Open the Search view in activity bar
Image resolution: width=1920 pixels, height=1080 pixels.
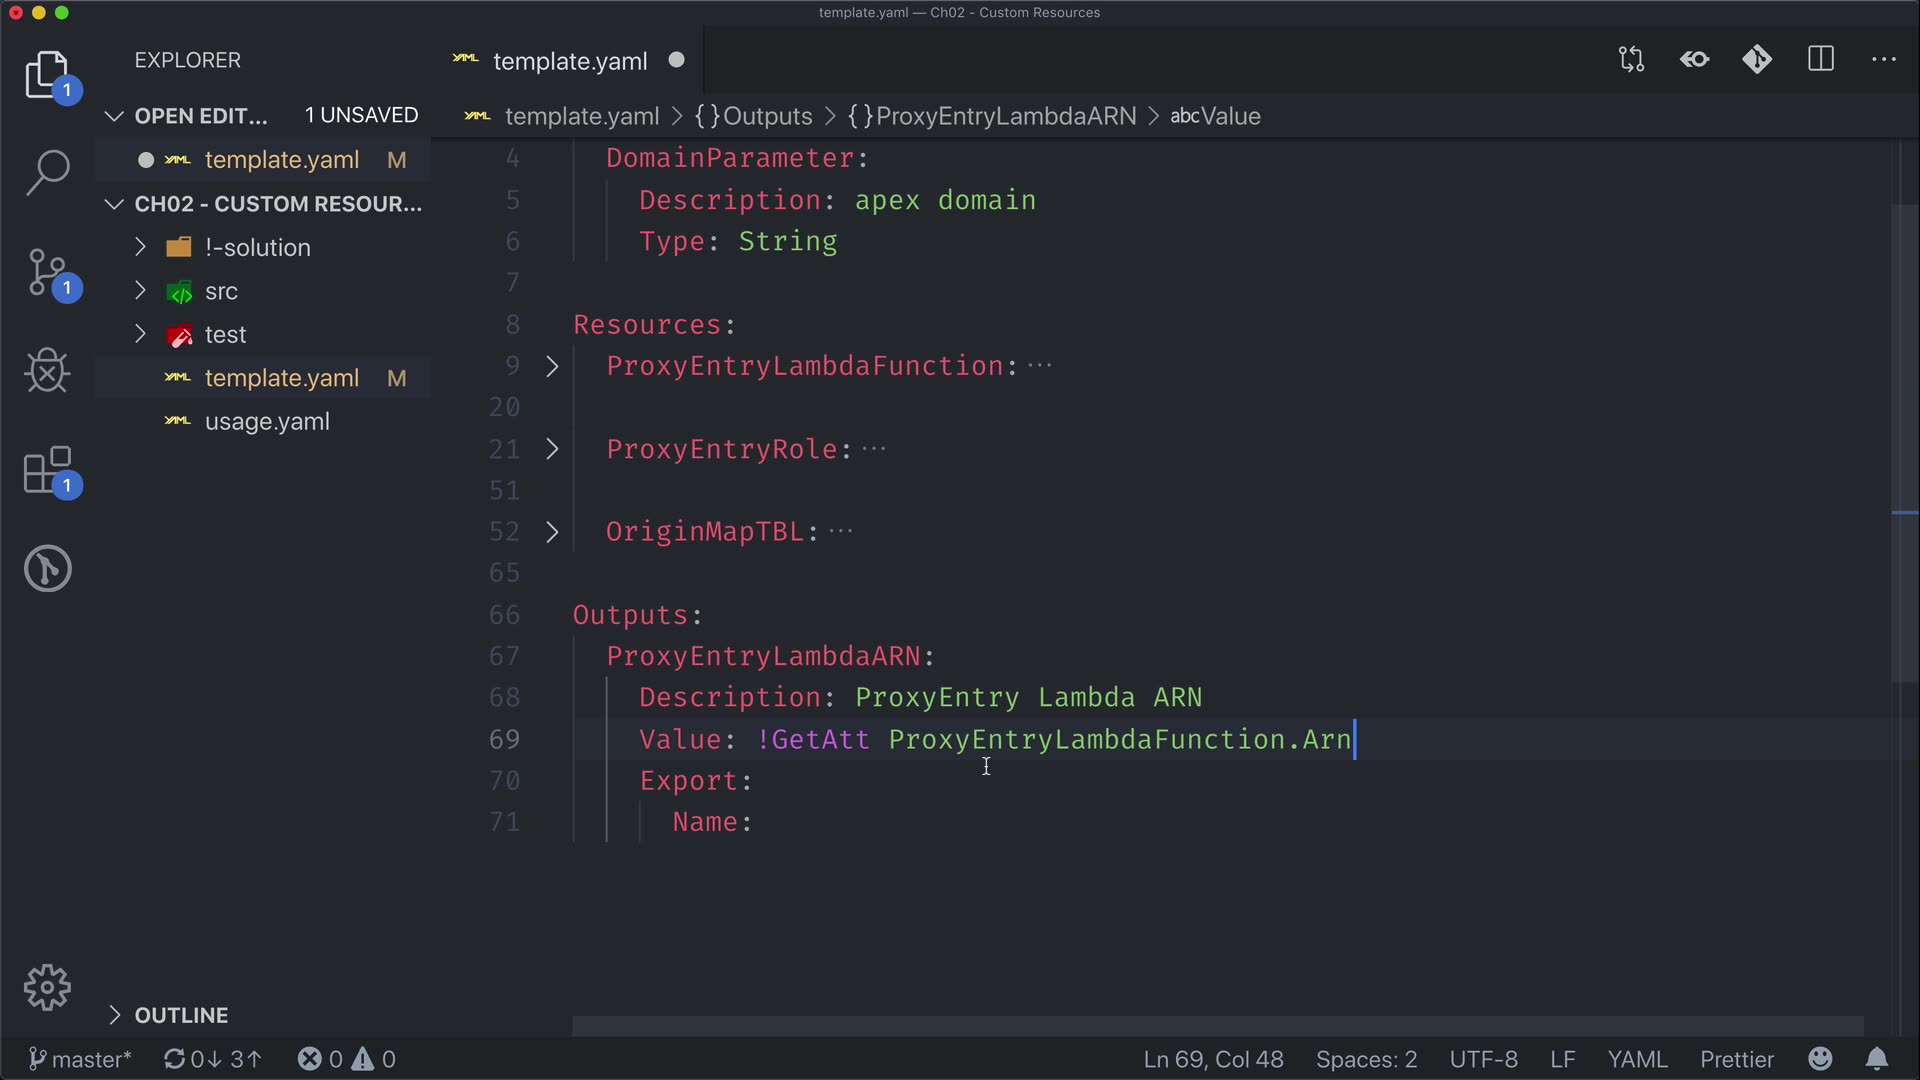[47, 173]
